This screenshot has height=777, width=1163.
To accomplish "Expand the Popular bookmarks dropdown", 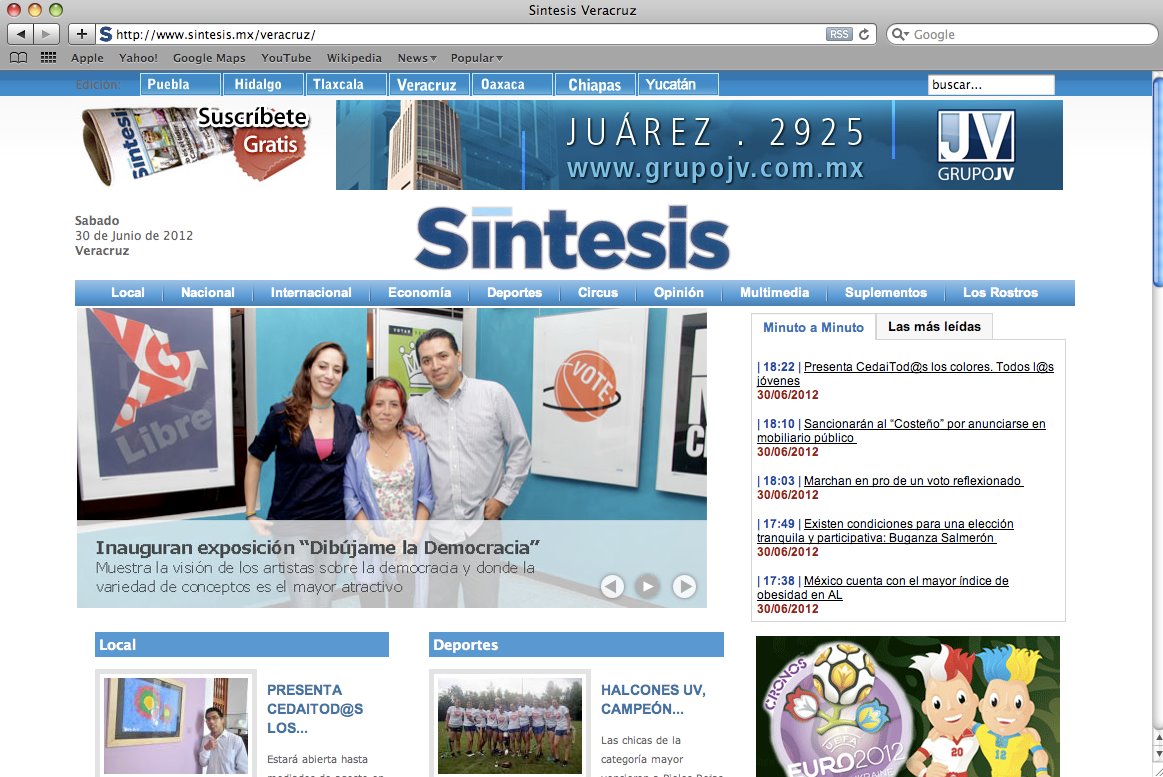I will pyautogui.click(x=476, y=58).
